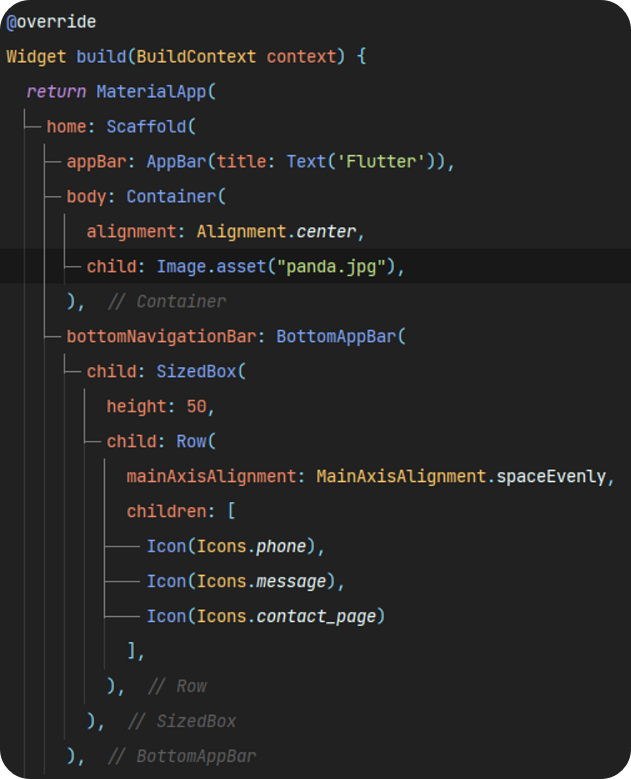Click 'mainAxisAlignment' property name
The image size is (631, 779).
tap(211, 477)
